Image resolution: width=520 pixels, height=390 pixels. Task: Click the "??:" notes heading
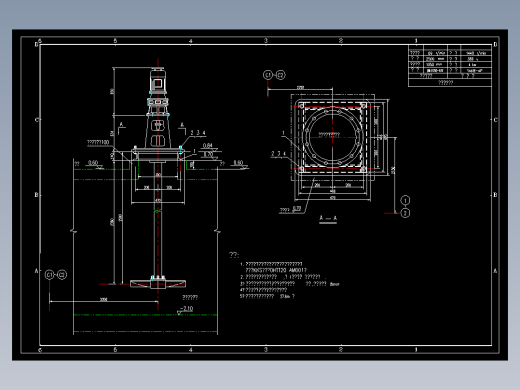point(234,255)
